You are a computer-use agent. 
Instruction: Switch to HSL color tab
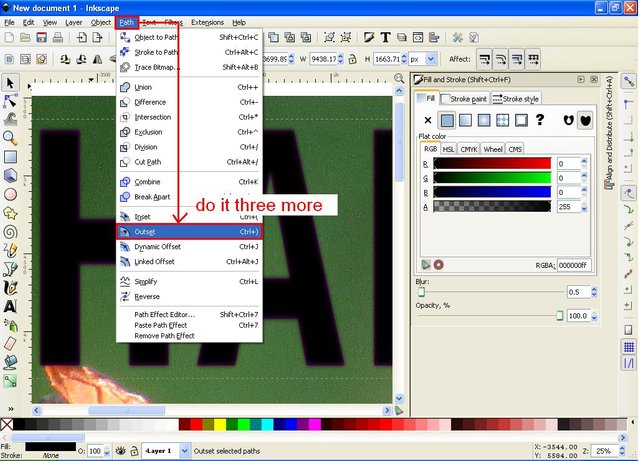(448, 149)
